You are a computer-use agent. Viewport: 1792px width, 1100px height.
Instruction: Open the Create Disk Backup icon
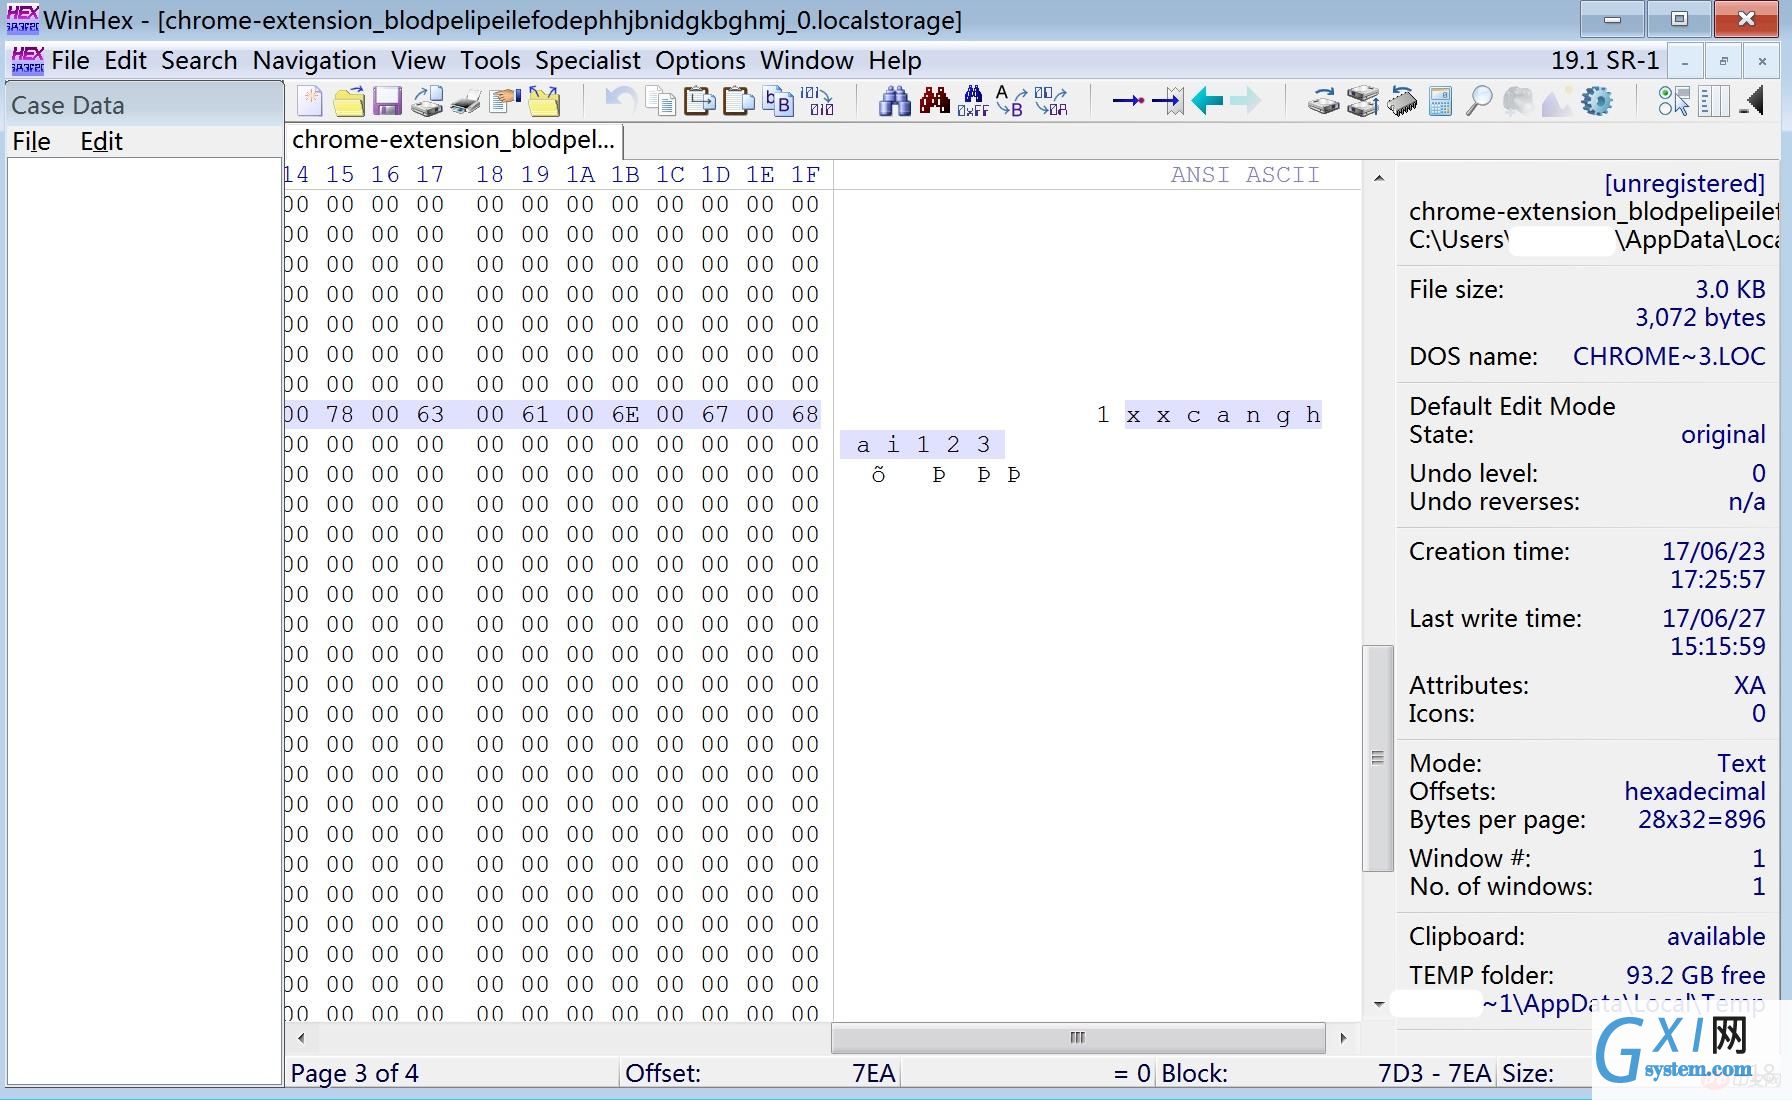pyautogui.click(x=427, y=101)
